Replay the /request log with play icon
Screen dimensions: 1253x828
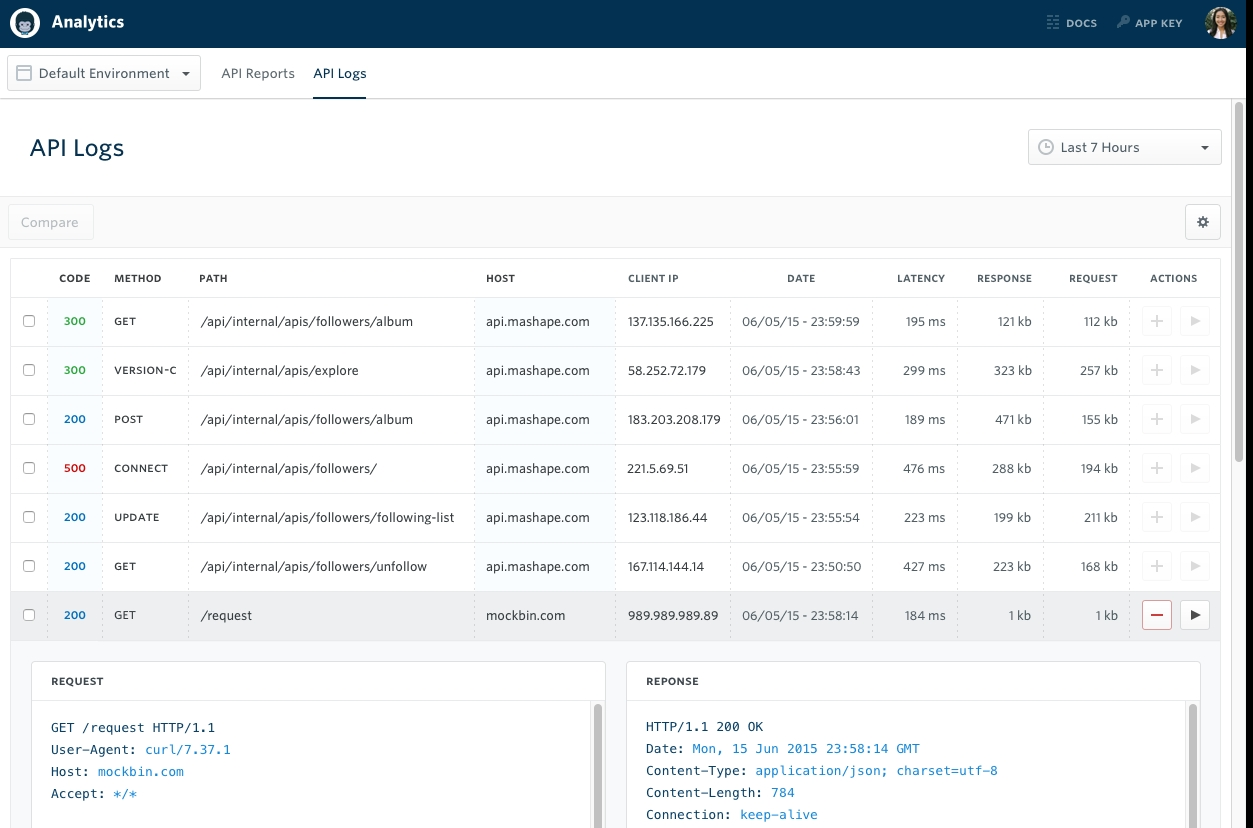1194,615
